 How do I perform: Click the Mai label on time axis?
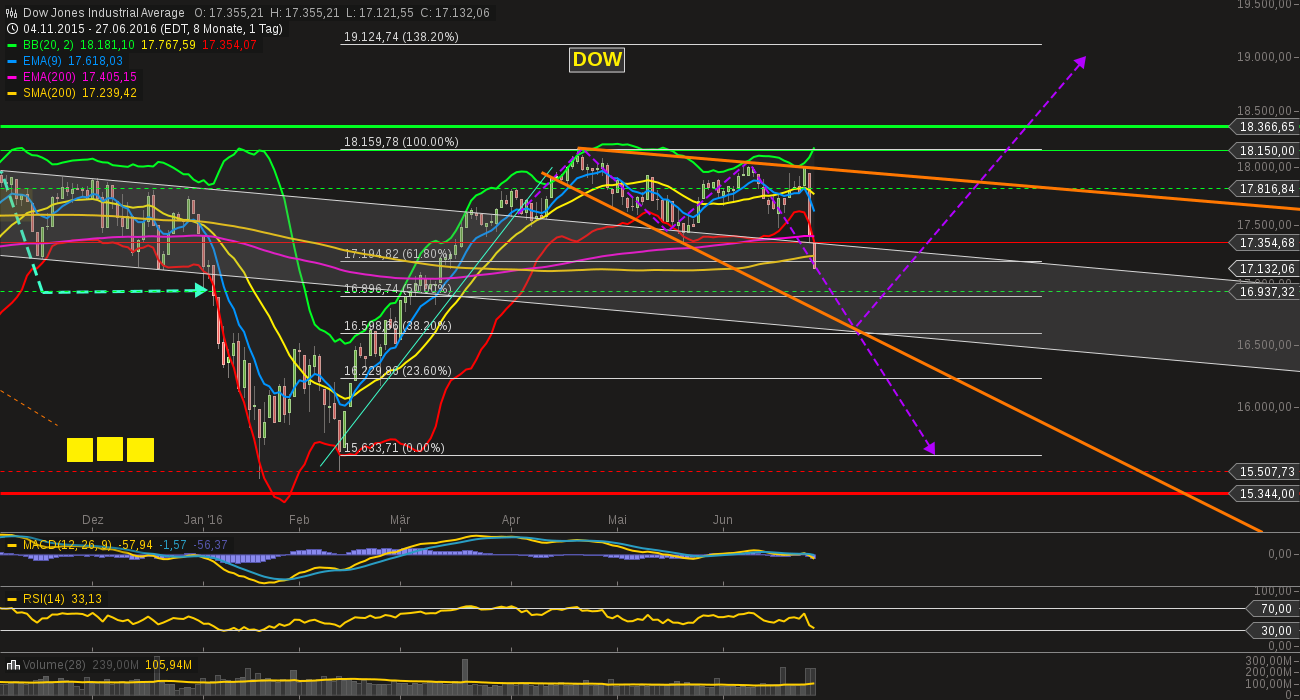point(617,520)
